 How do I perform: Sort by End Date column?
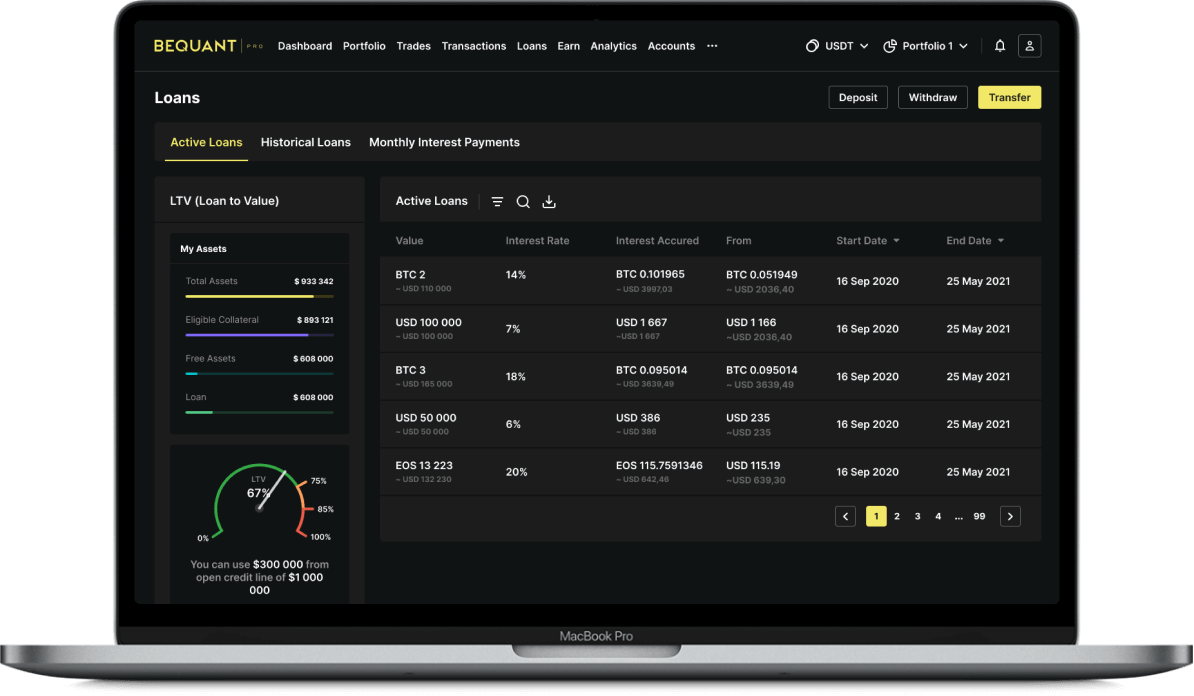point(975,241)
